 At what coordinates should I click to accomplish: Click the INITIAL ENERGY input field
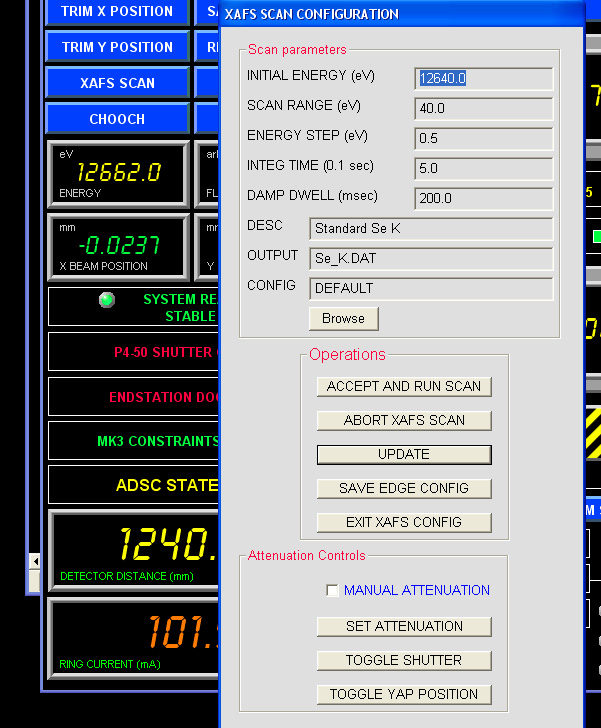[483, 78]
